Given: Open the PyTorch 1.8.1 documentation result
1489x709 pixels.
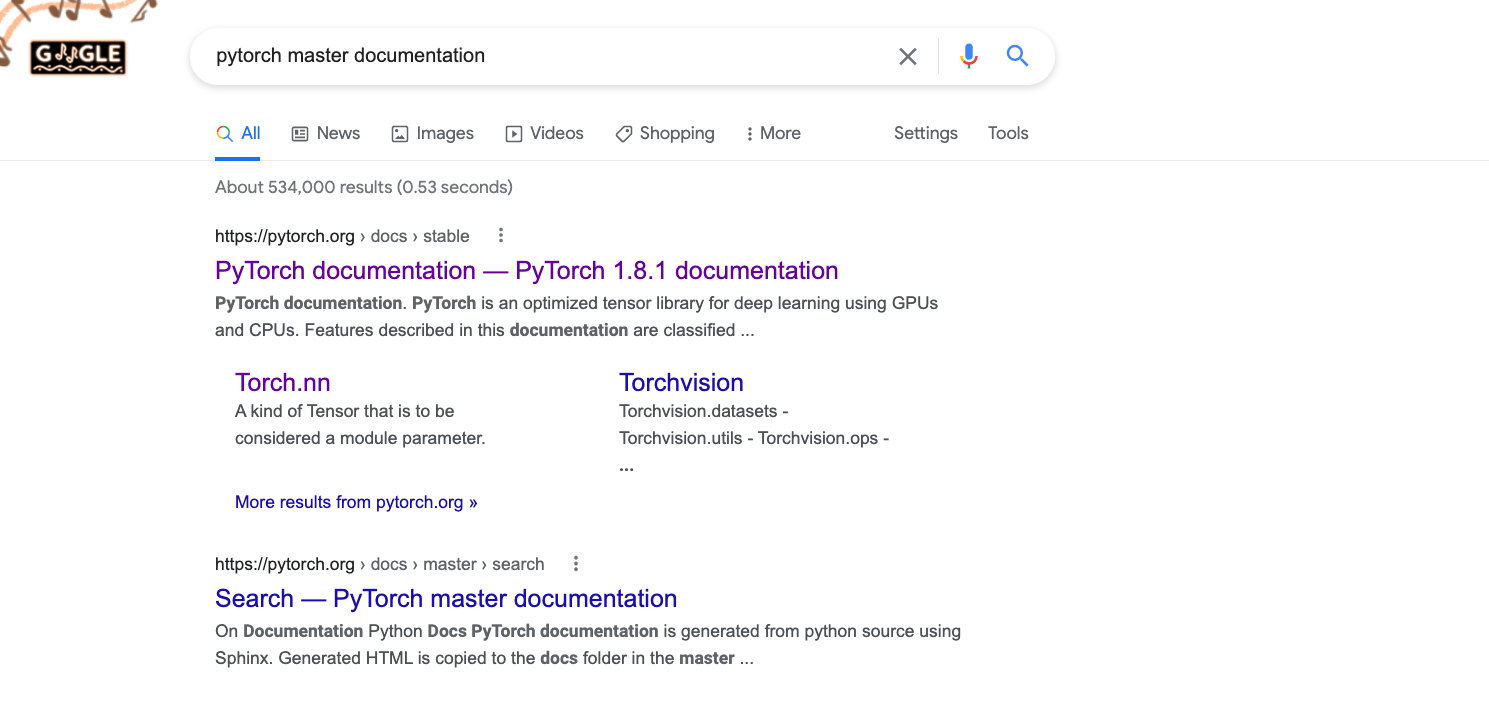Looking at the screenshot, I should coord(525,270).
